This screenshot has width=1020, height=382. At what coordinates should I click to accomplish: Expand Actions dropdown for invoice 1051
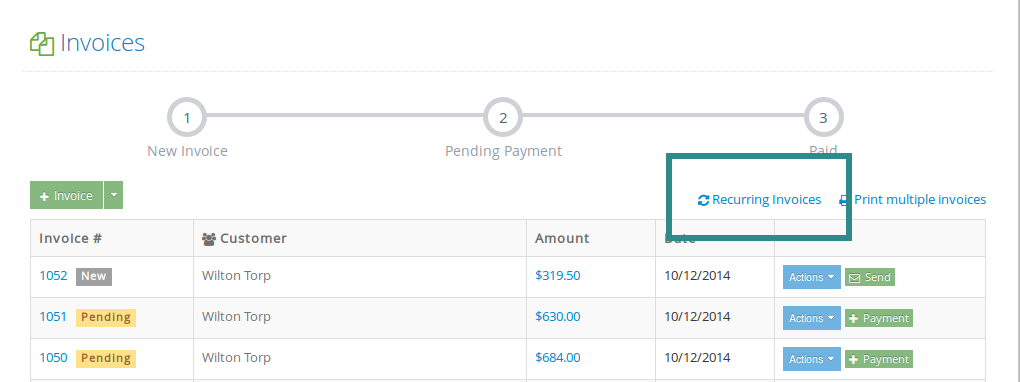coord(812,318)
